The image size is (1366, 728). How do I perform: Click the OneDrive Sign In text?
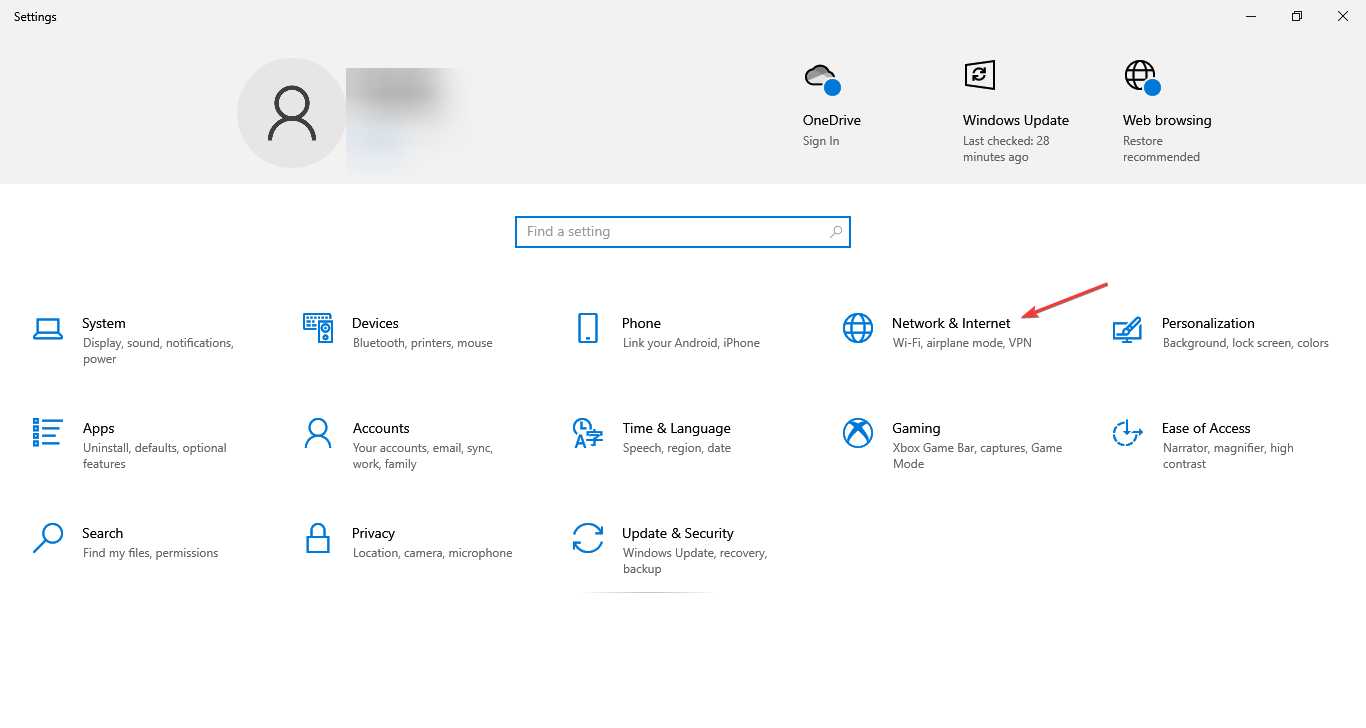pyautogui.click(x=821, y=141)
